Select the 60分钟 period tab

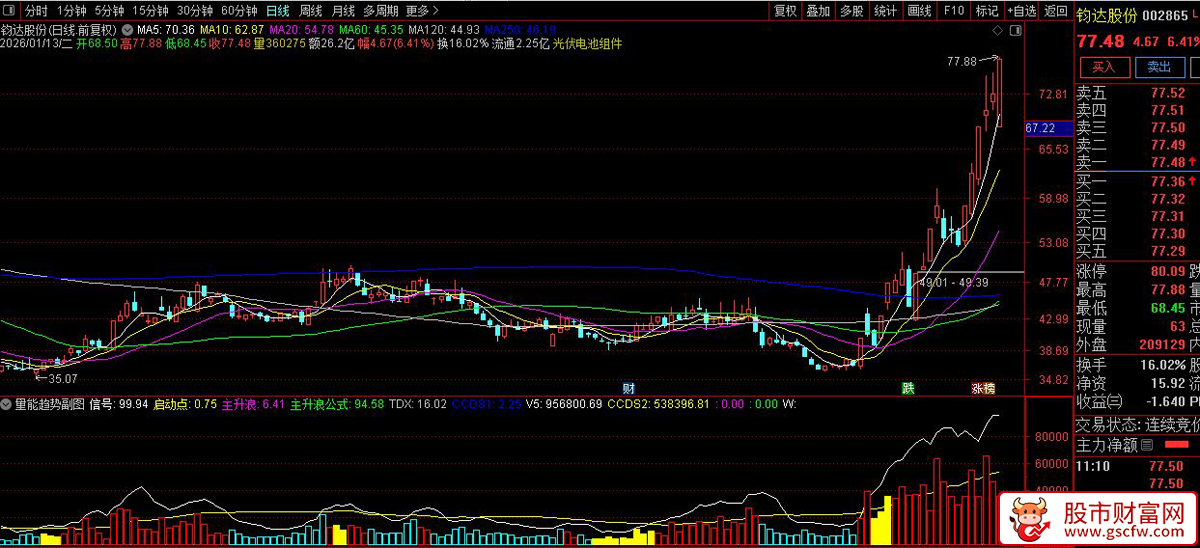pos(240,11)
